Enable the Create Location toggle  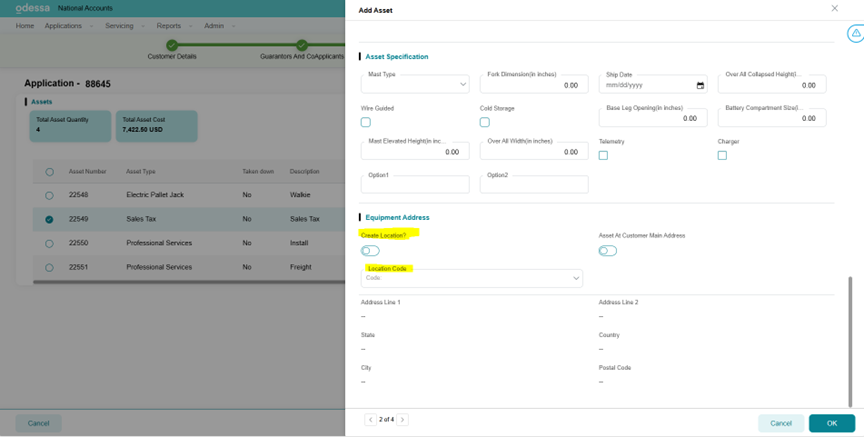(x=370, y=251)
